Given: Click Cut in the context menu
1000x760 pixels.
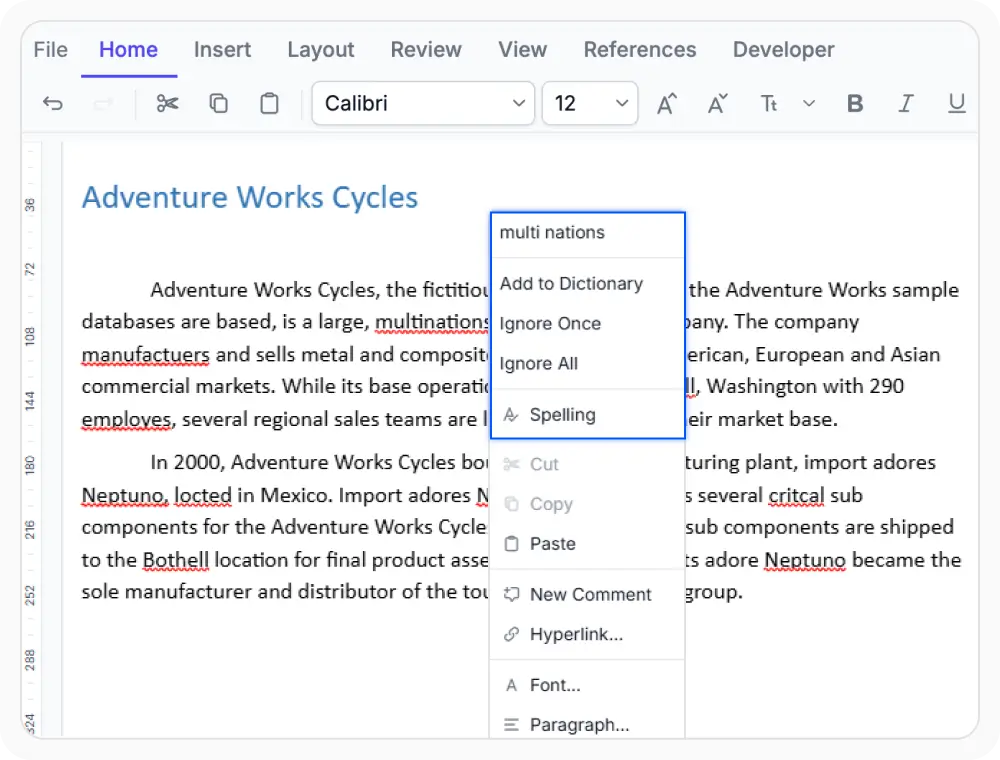Looking at the screenshot, I should pos(587,464).
